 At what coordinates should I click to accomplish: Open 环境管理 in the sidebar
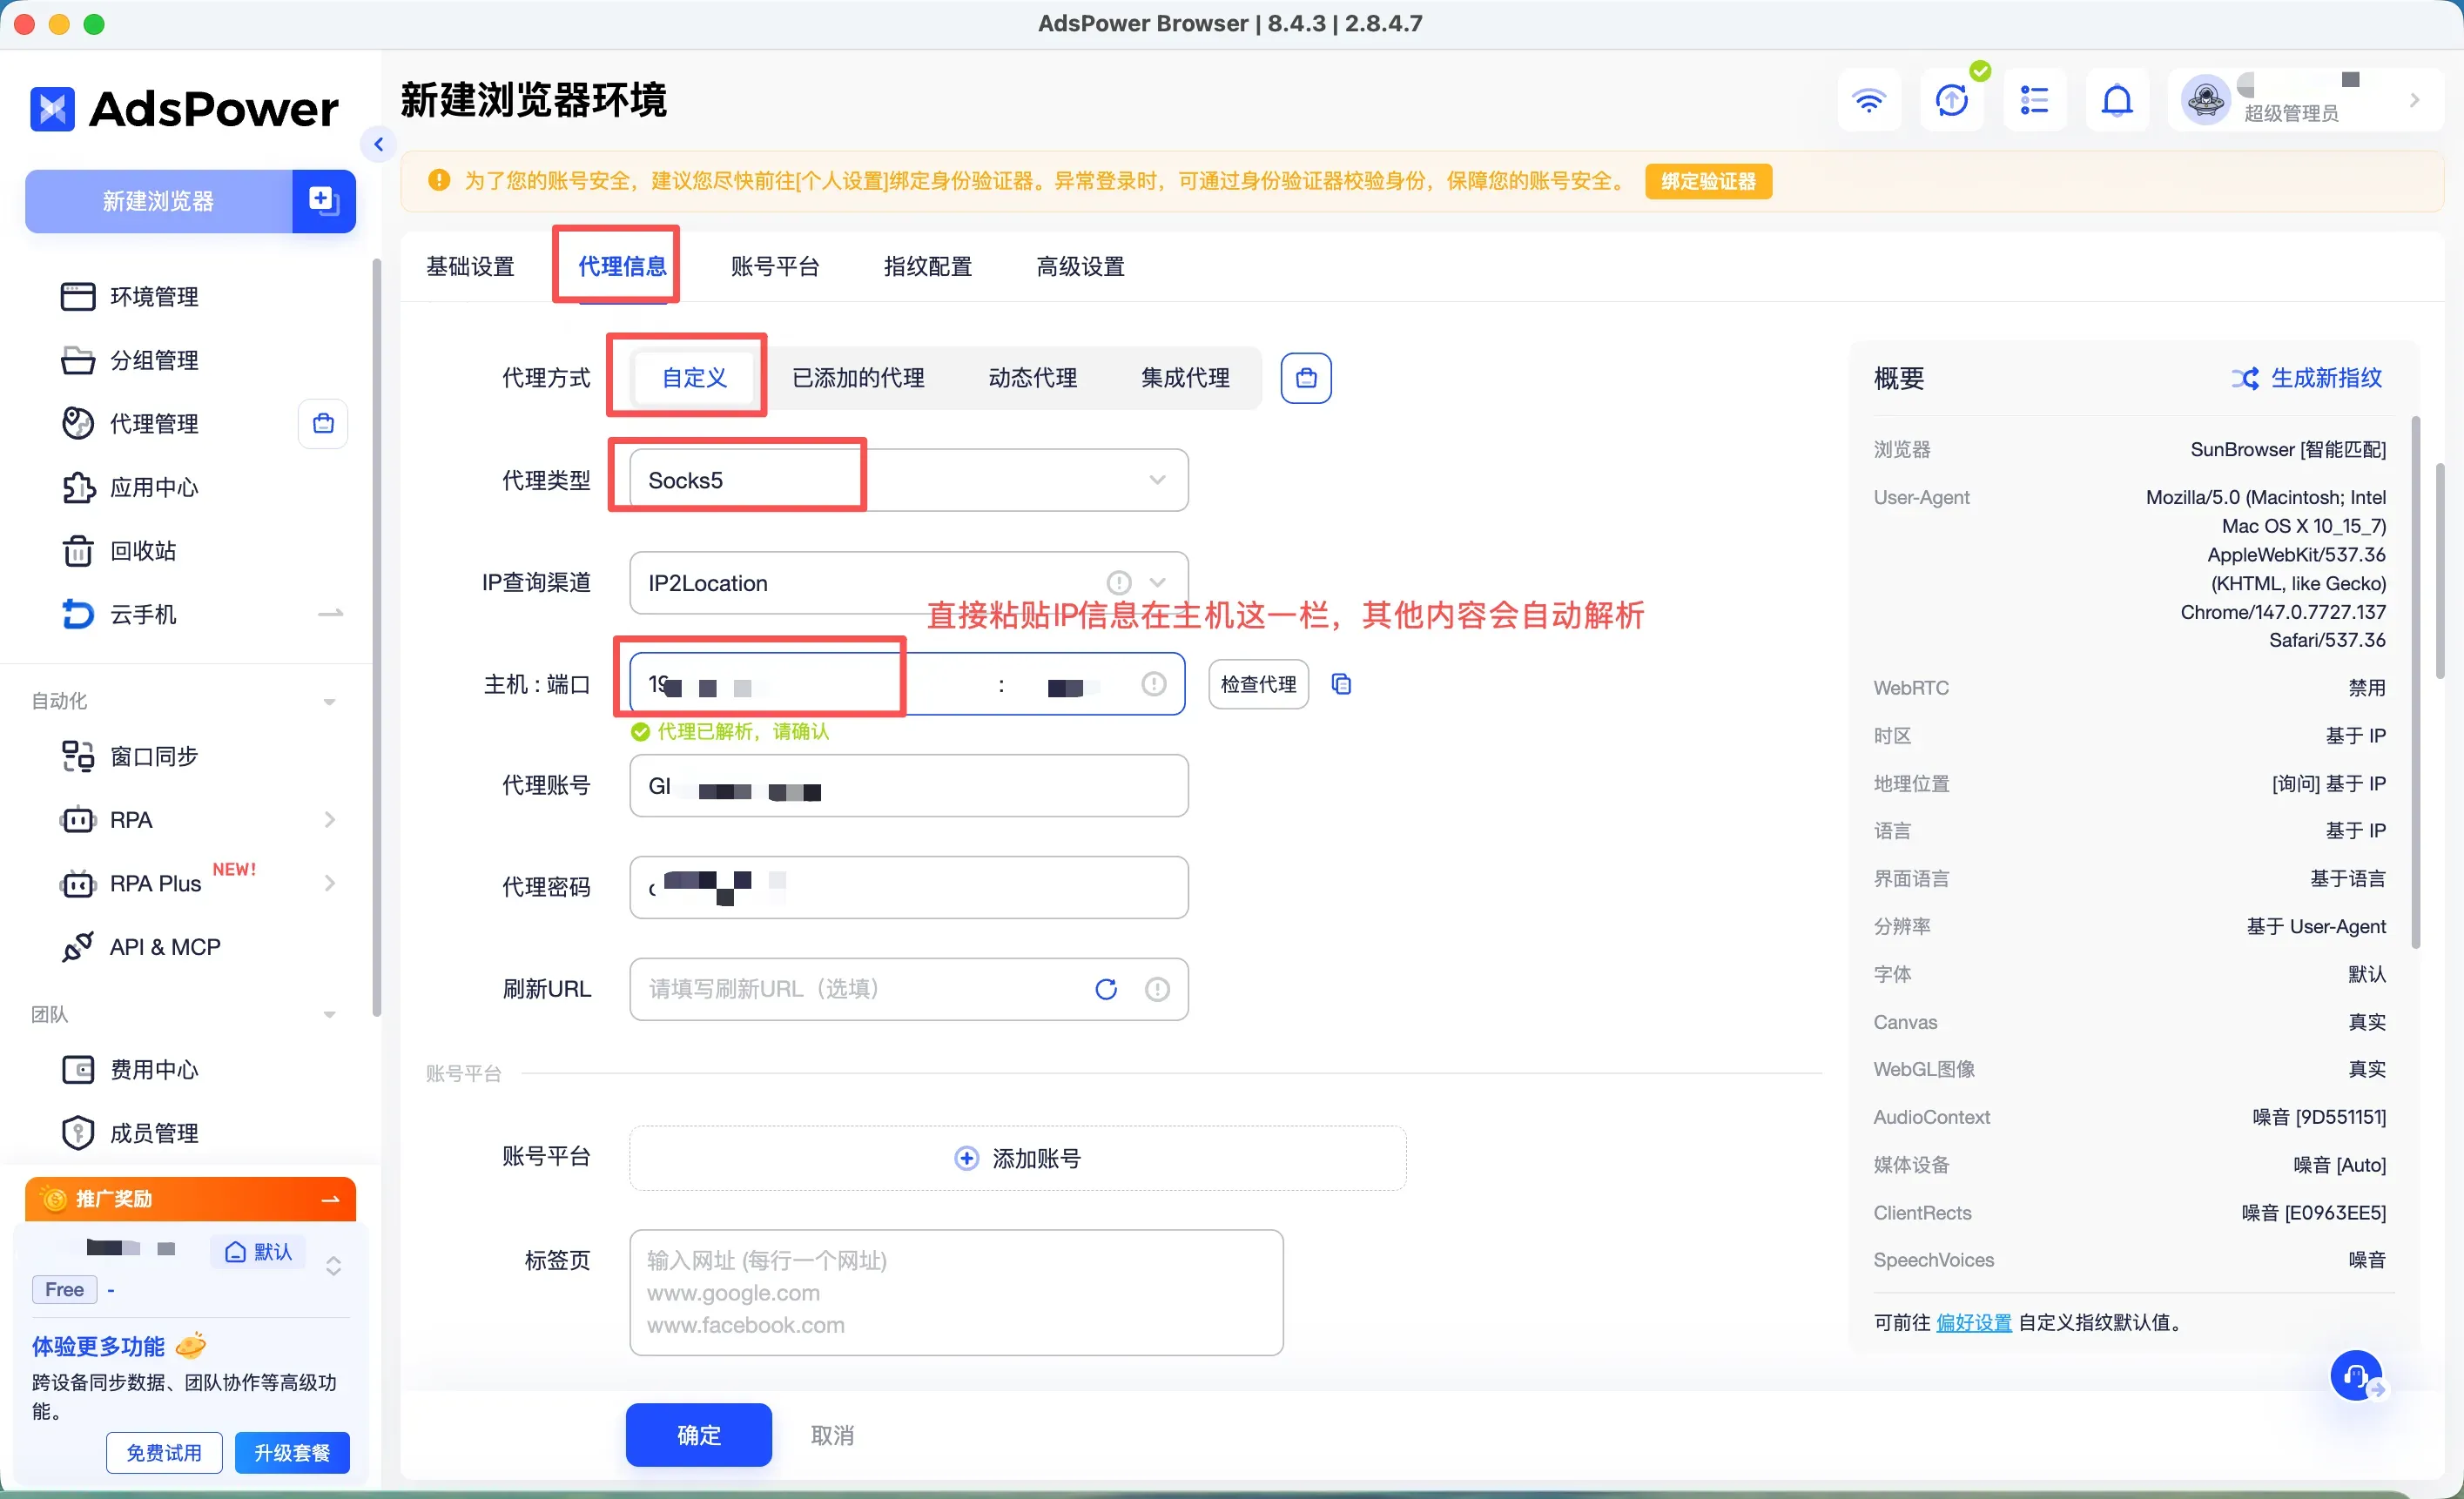(x=154, y=296)
